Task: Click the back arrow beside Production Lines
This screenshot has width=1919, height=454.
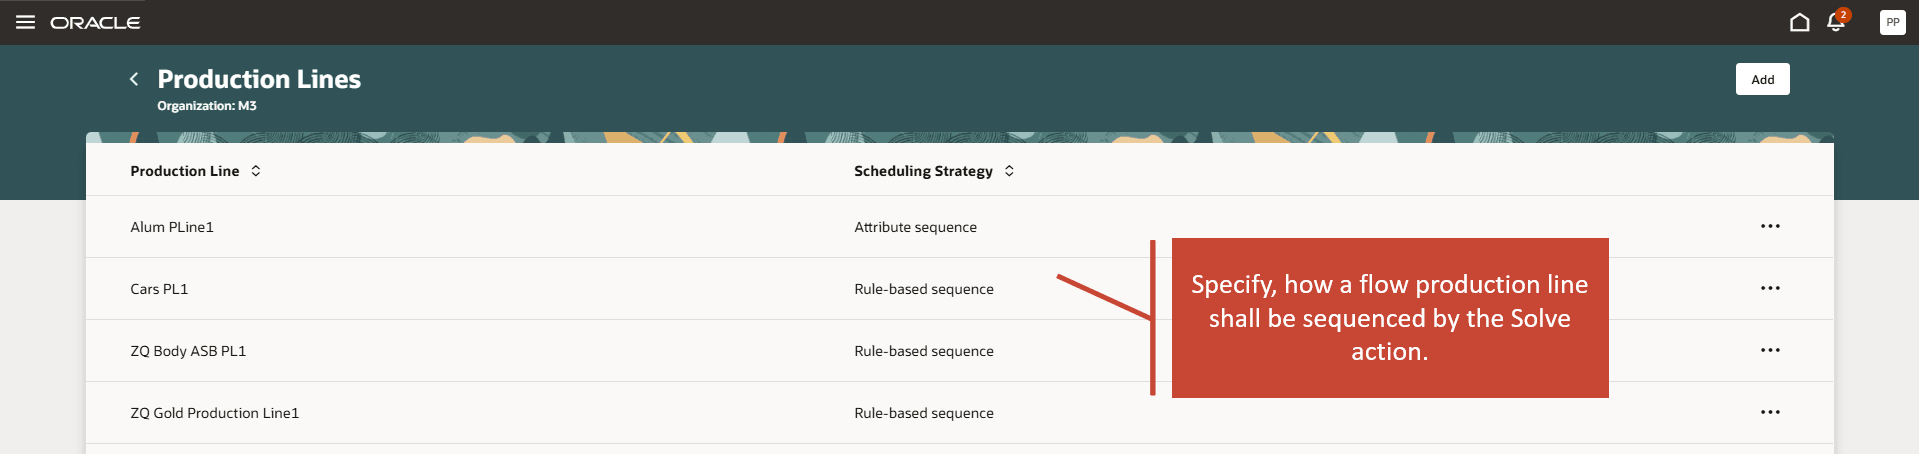Action: click(x=134, y=79)
